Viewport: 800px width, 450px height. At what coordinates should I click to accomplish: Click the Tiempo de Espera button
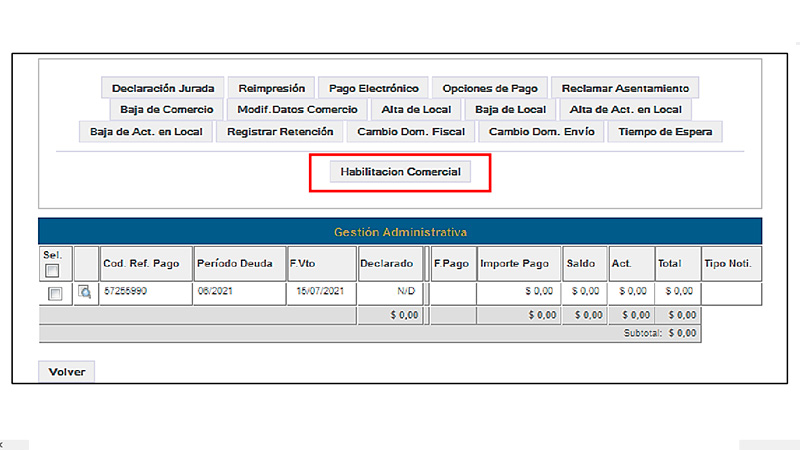pos(665,131)
